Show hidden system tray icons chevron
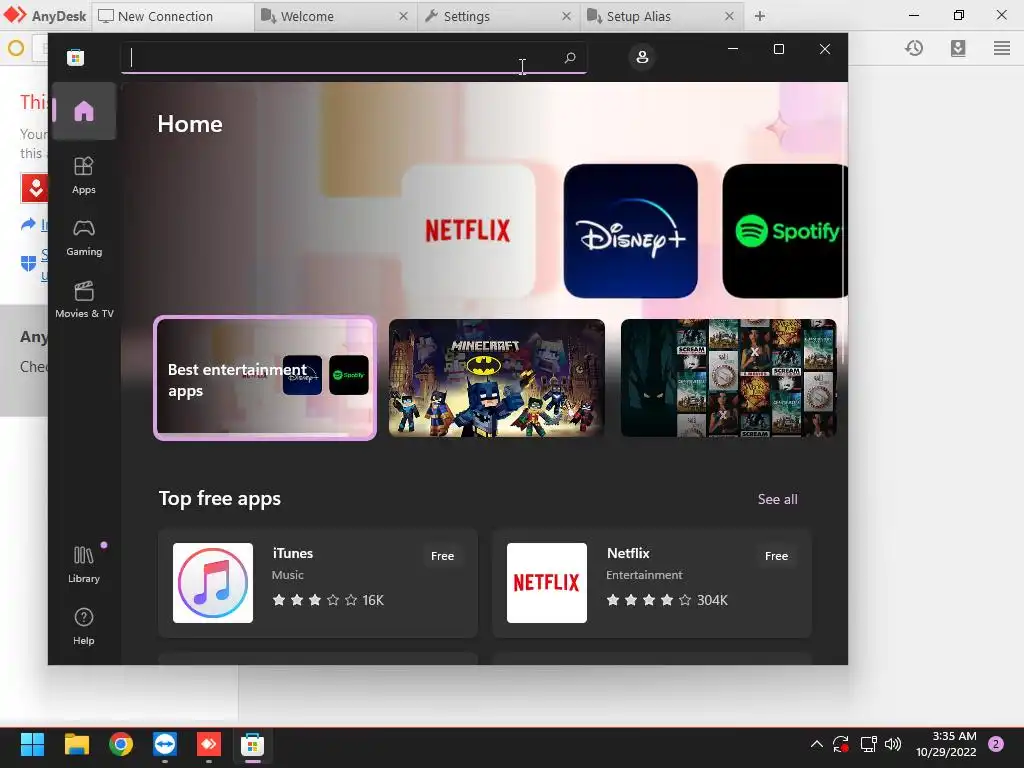The width and height of the screenshot is (1024, 768). tap(816, 744)
